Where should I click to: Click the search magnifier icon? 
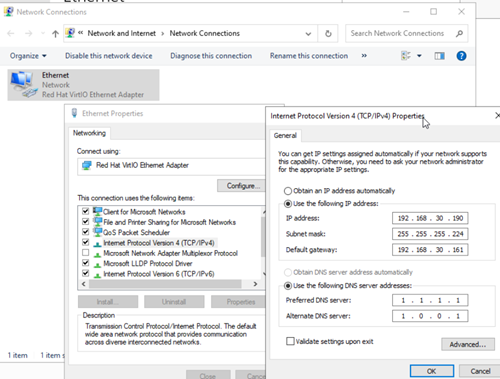[x=459, y=33]
